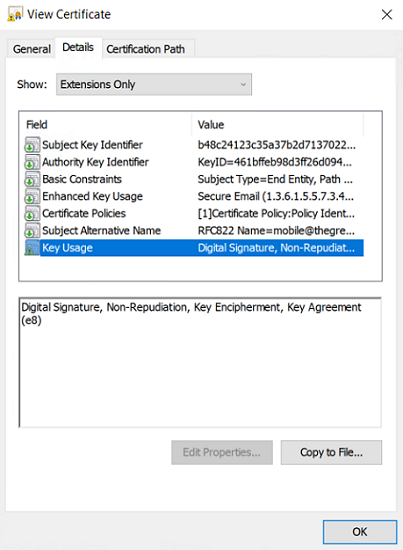Expand the Show combo box arrow

[243, 85]
